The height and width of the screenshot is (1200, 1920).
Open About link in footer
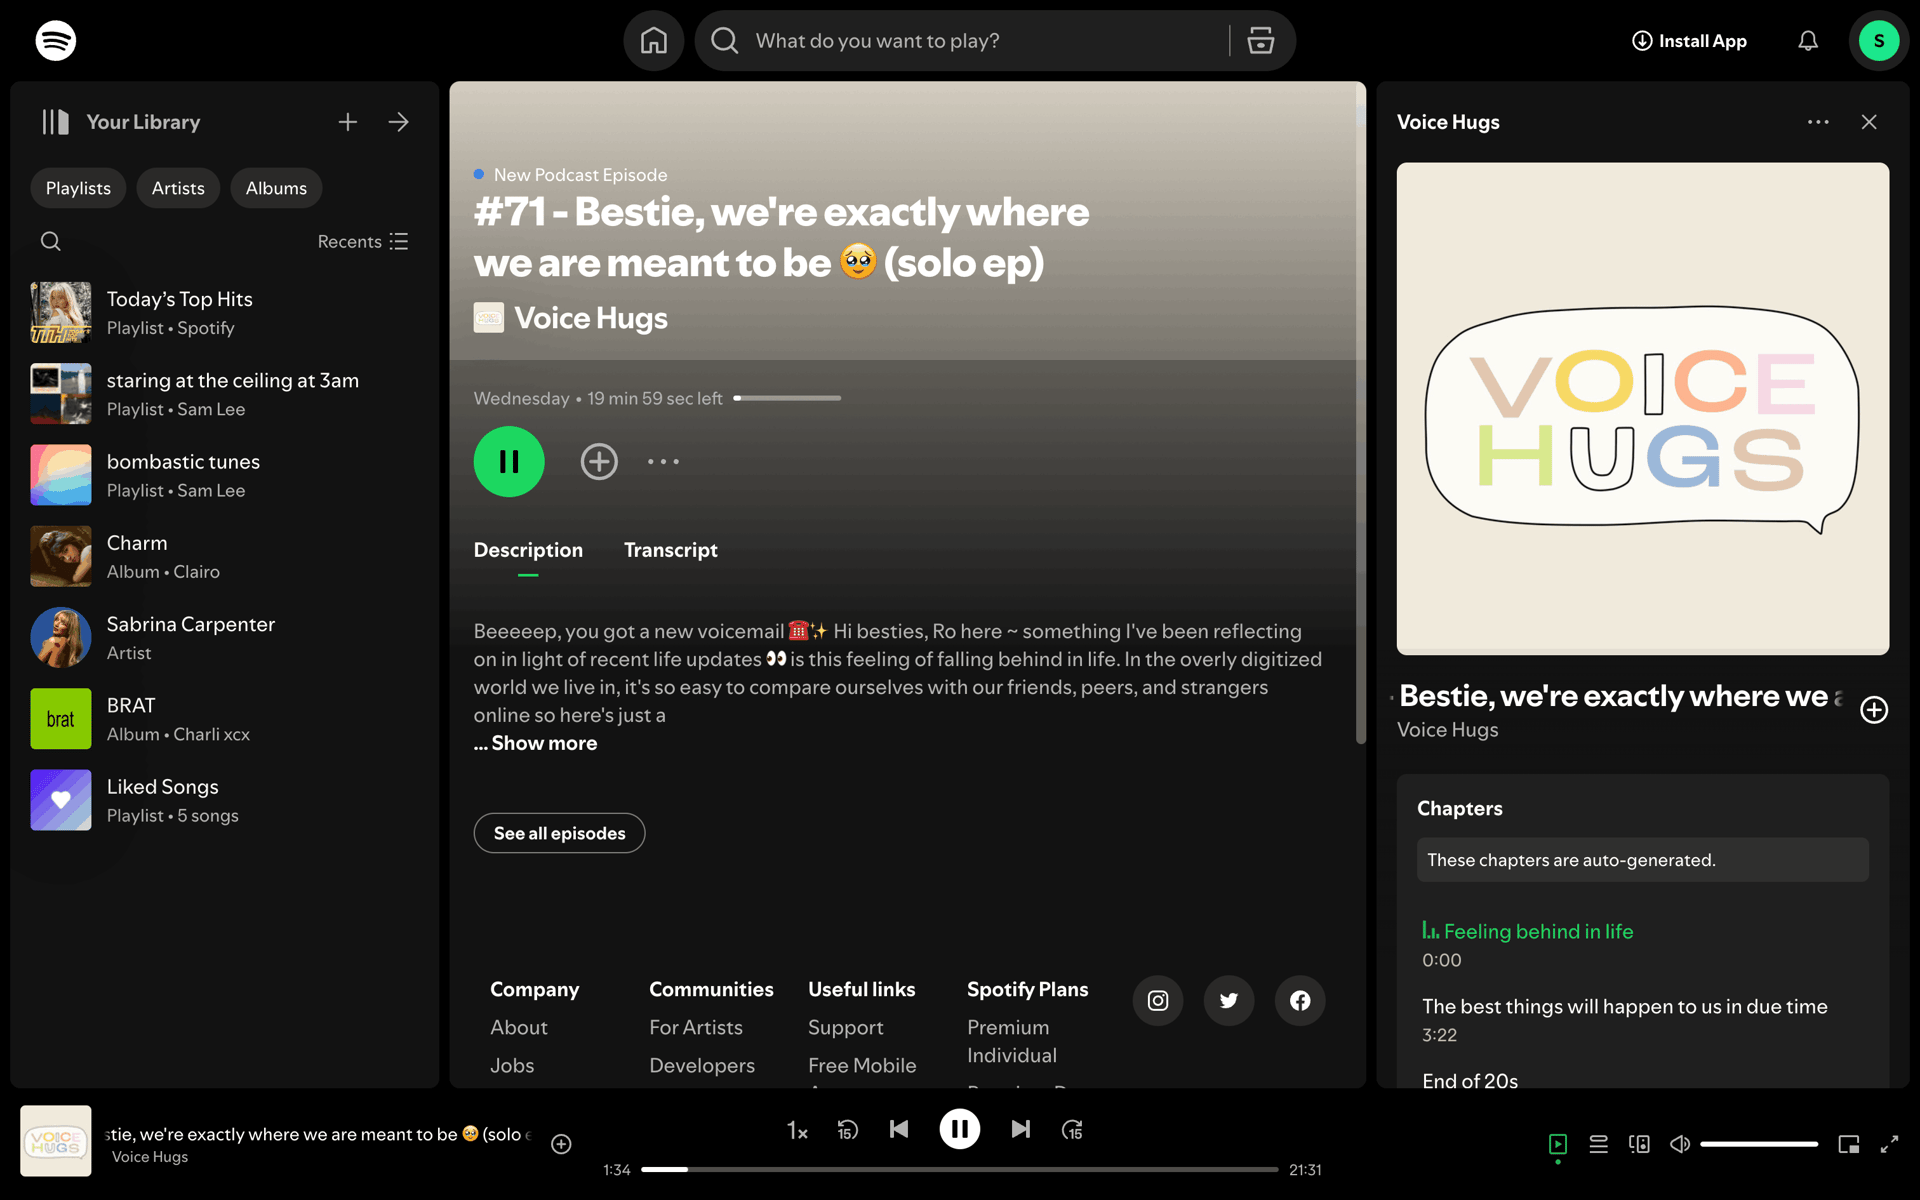pyautogui.click(x=519, y=1027)
